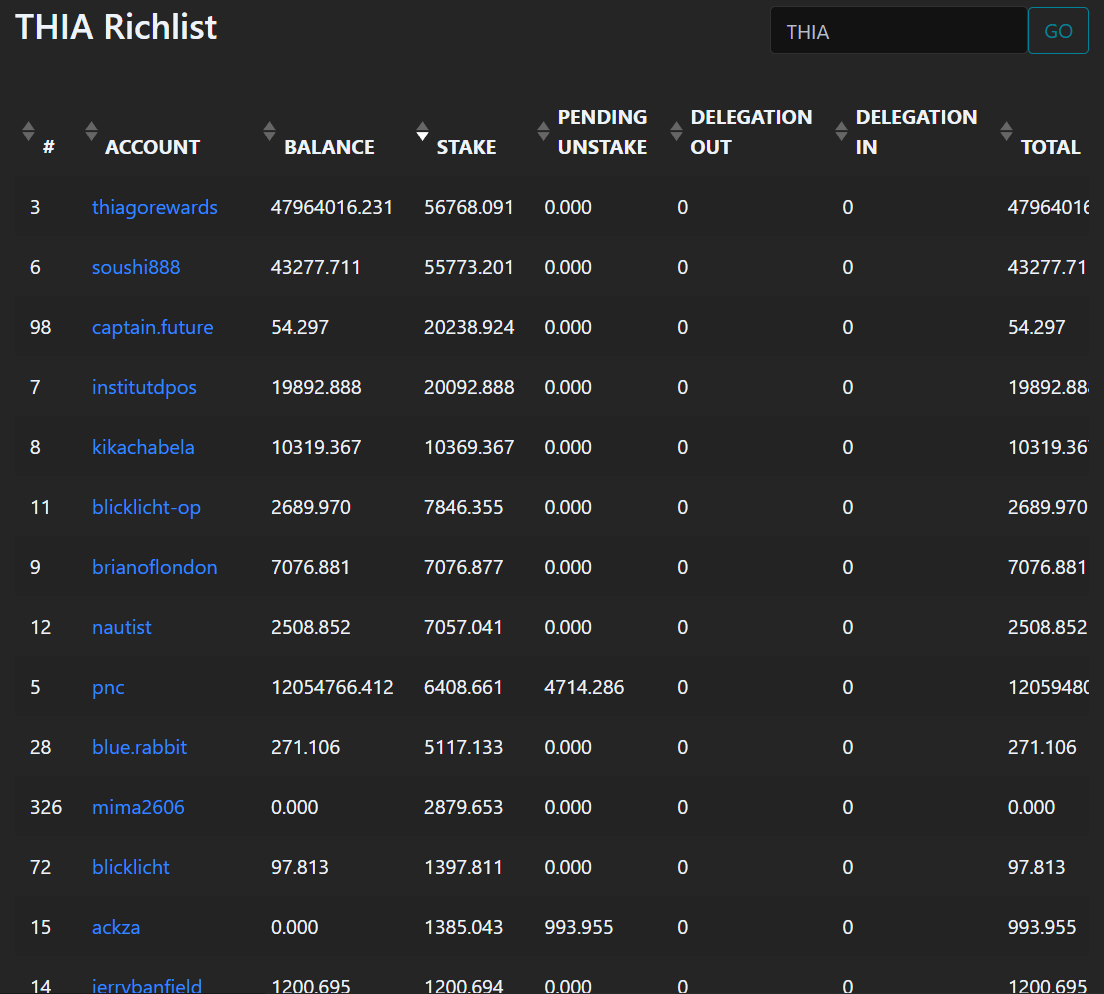Select stake value 56768.091
The image size is (1104, 994).
(x=468, y=208)
